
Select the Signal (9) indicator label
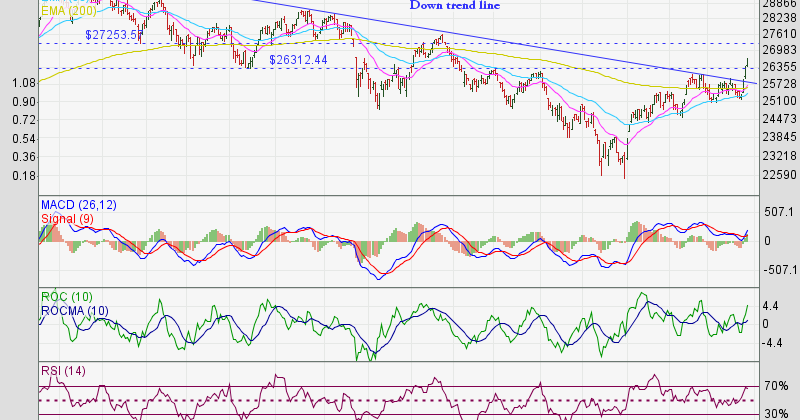point(67,219)
